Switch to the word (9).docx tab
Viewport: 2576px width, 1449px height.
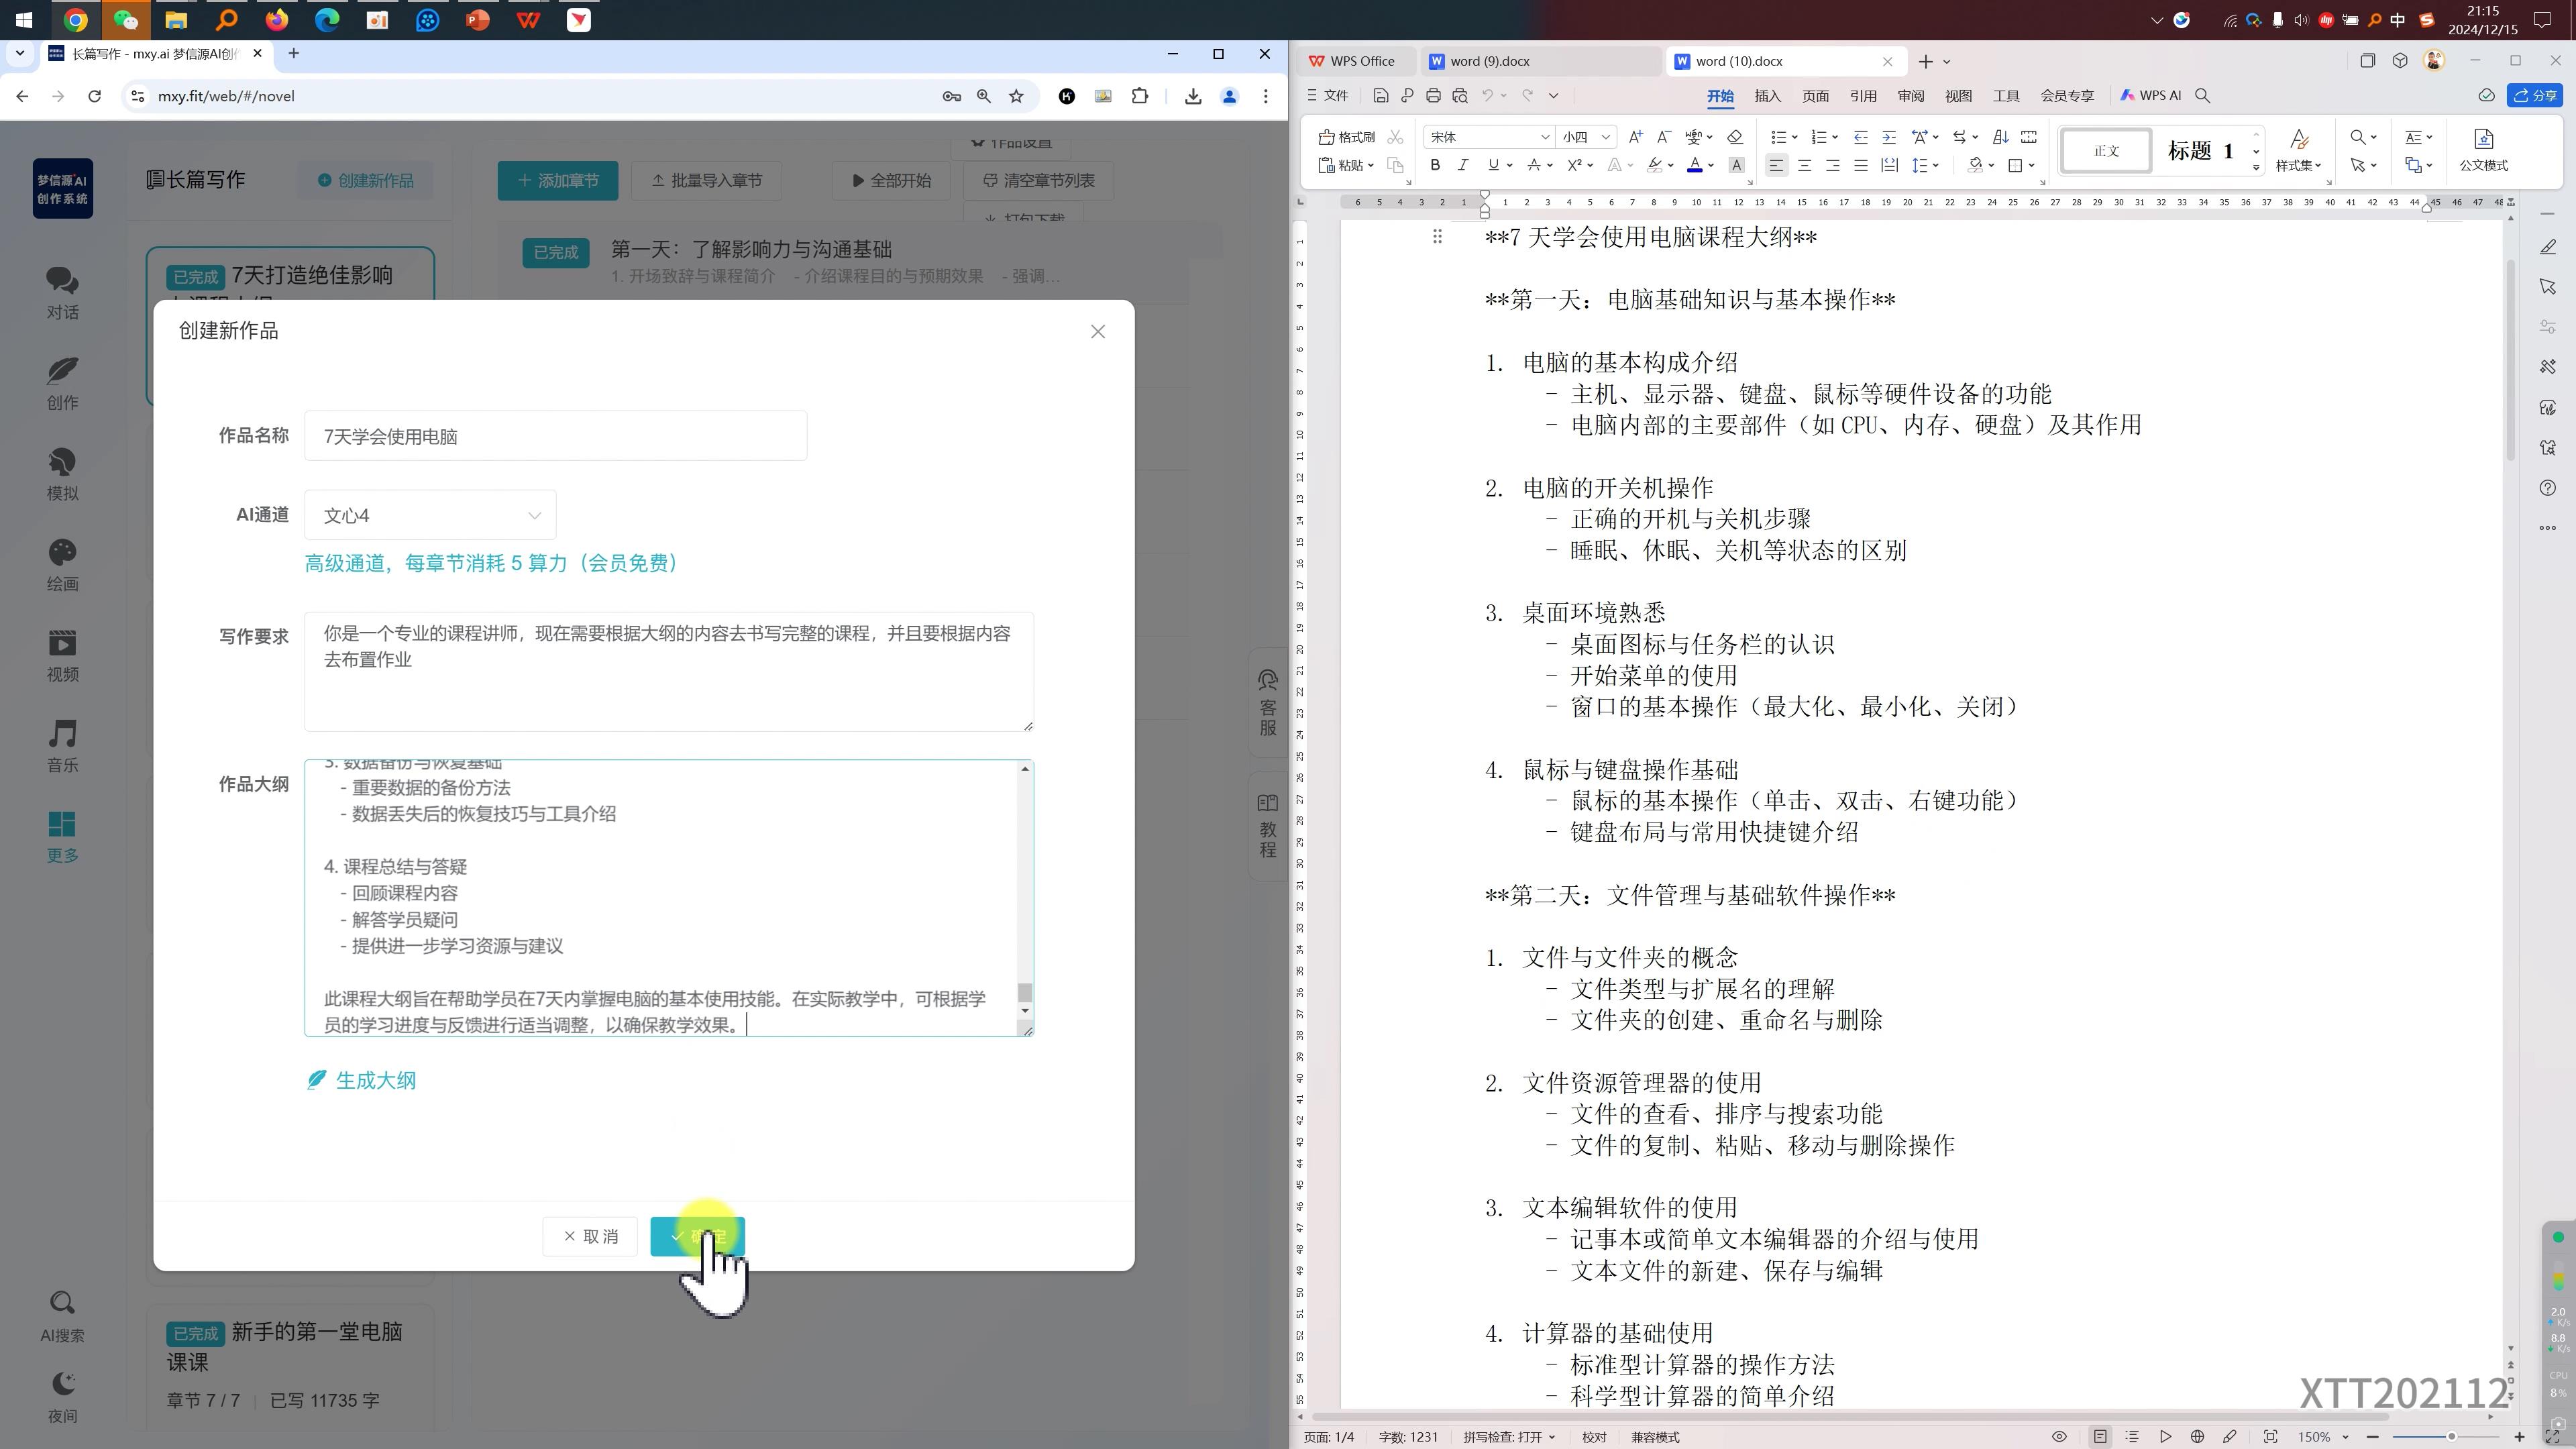[1489, 61]
